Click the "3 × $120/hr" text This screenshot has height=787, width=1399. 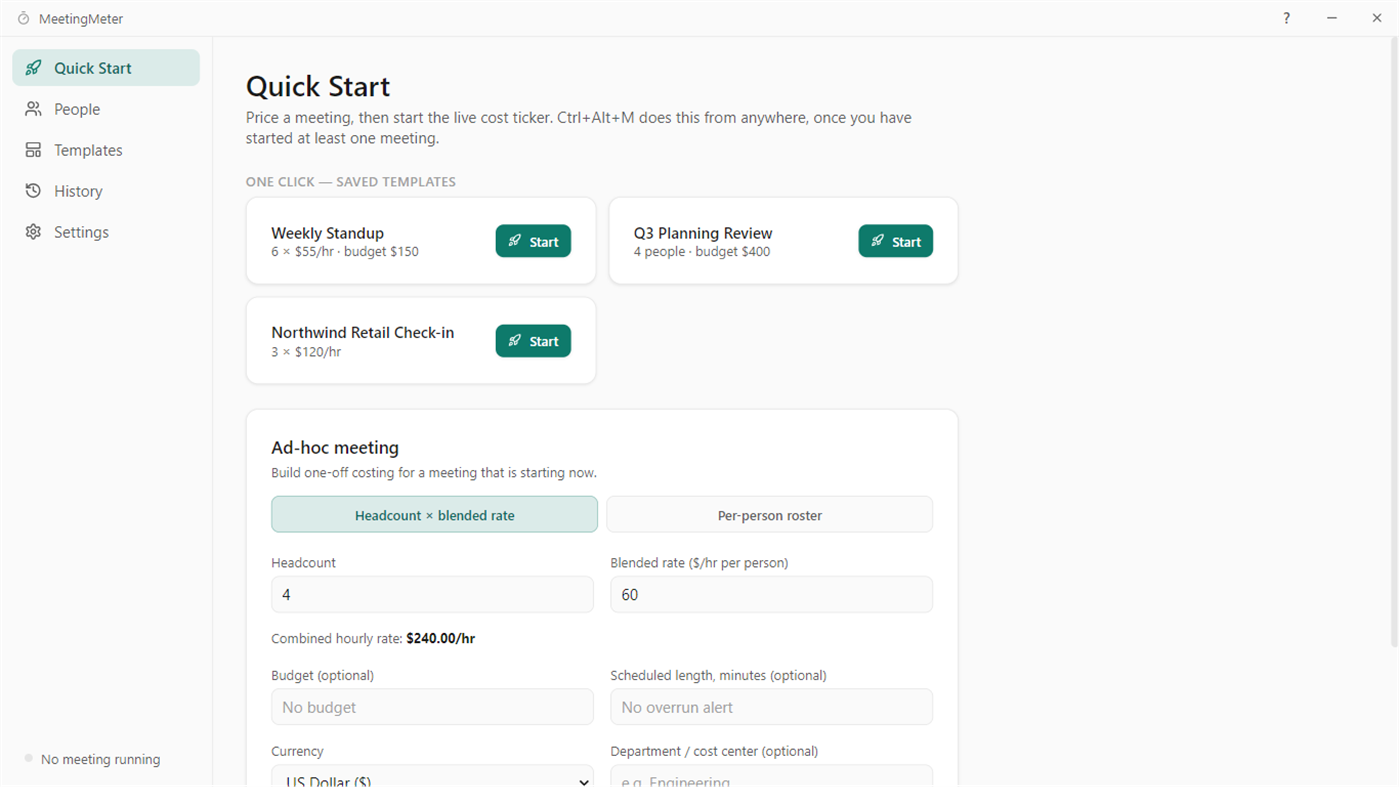(306, 352)
